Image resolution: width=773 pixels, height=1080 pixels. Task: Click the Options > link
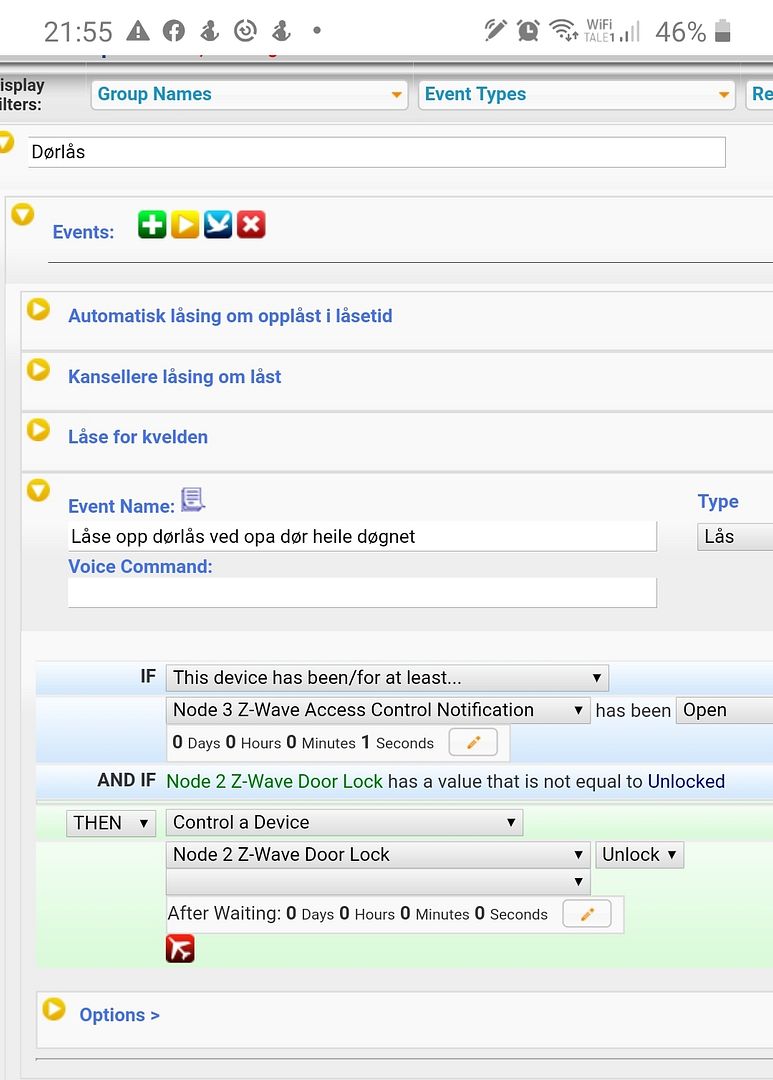(119, 1015)
